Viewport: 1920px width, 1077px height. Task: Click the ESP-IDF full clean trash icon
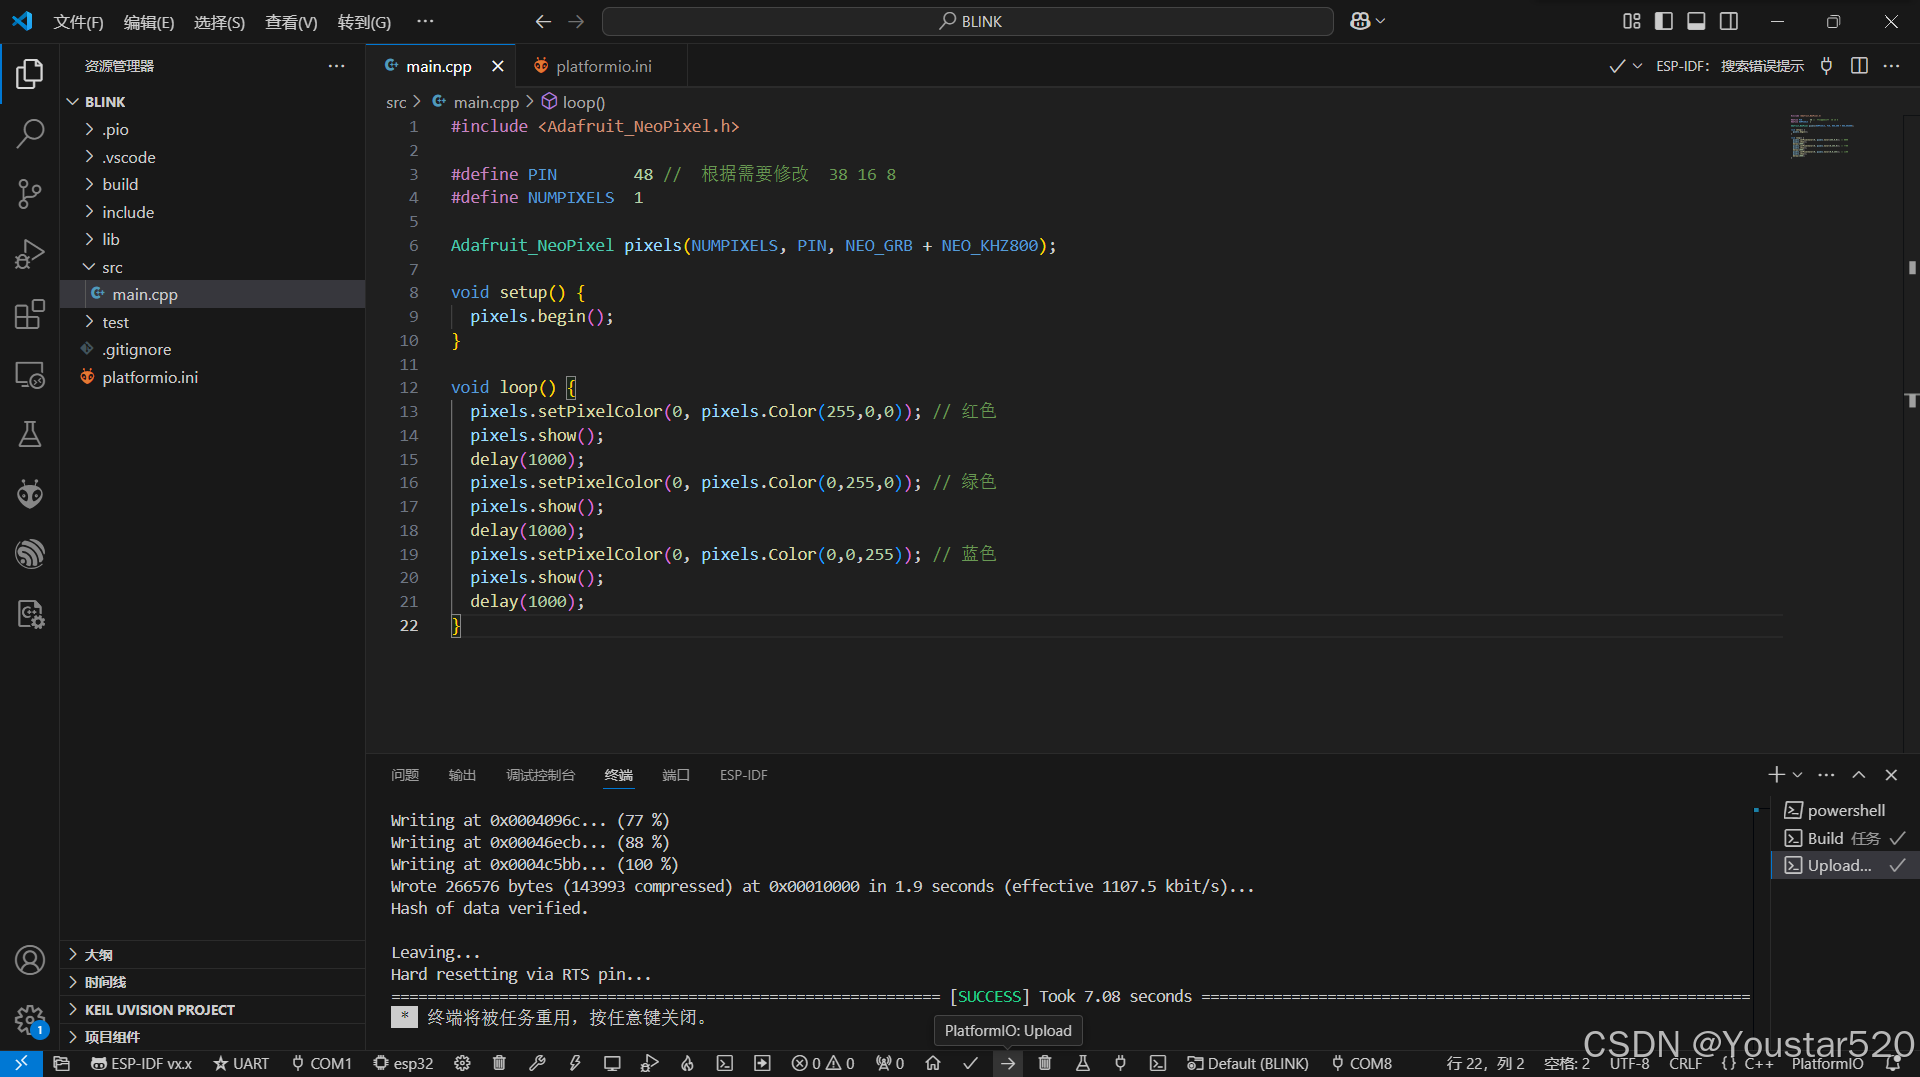499,1064
